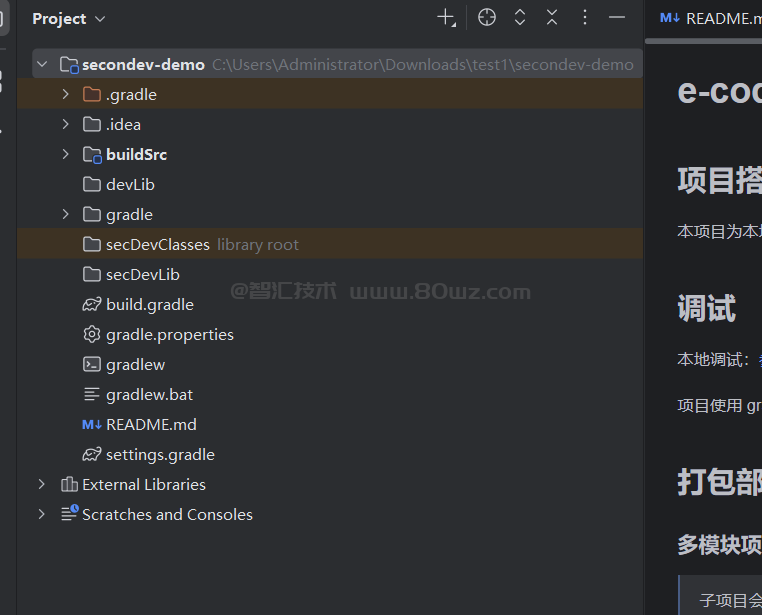
Task: Open Project panel options three-dot menu
Action: pyautogui.click(x=585, y=18)
